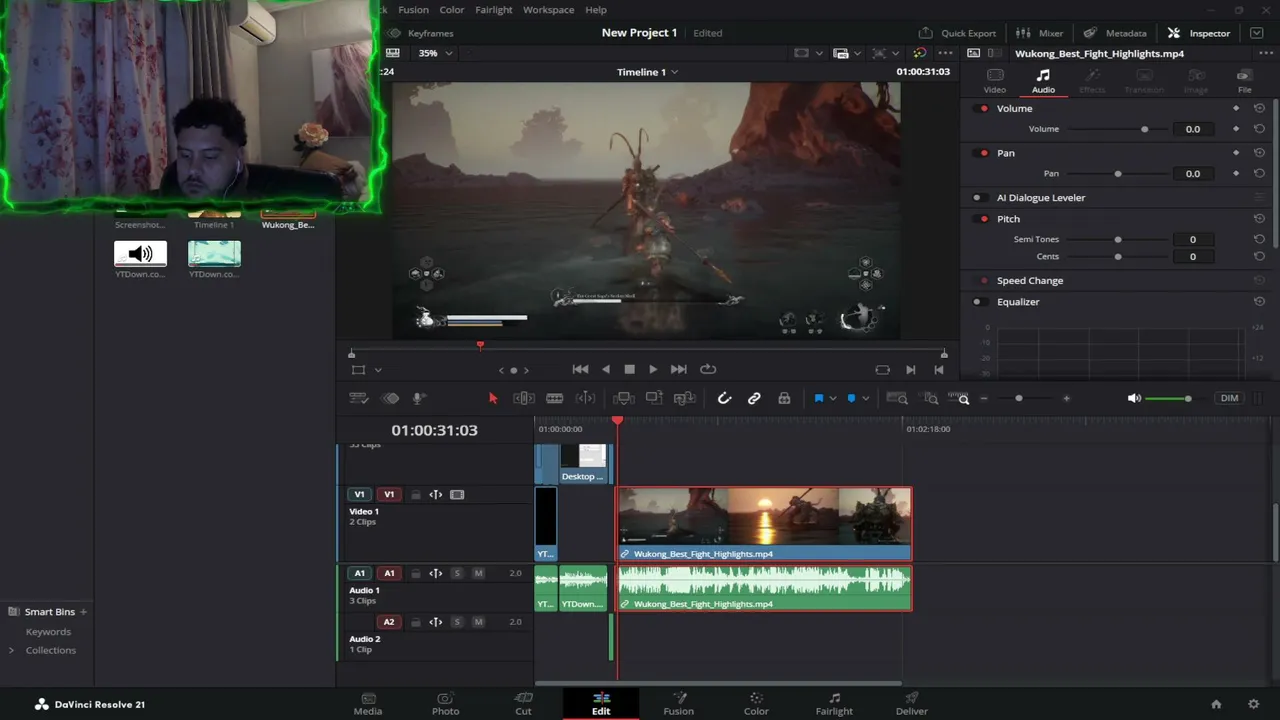Toggle loop playback
The width and height of the screenshot is (1280, 720).
pyautogui.click(x=708, y=369)
